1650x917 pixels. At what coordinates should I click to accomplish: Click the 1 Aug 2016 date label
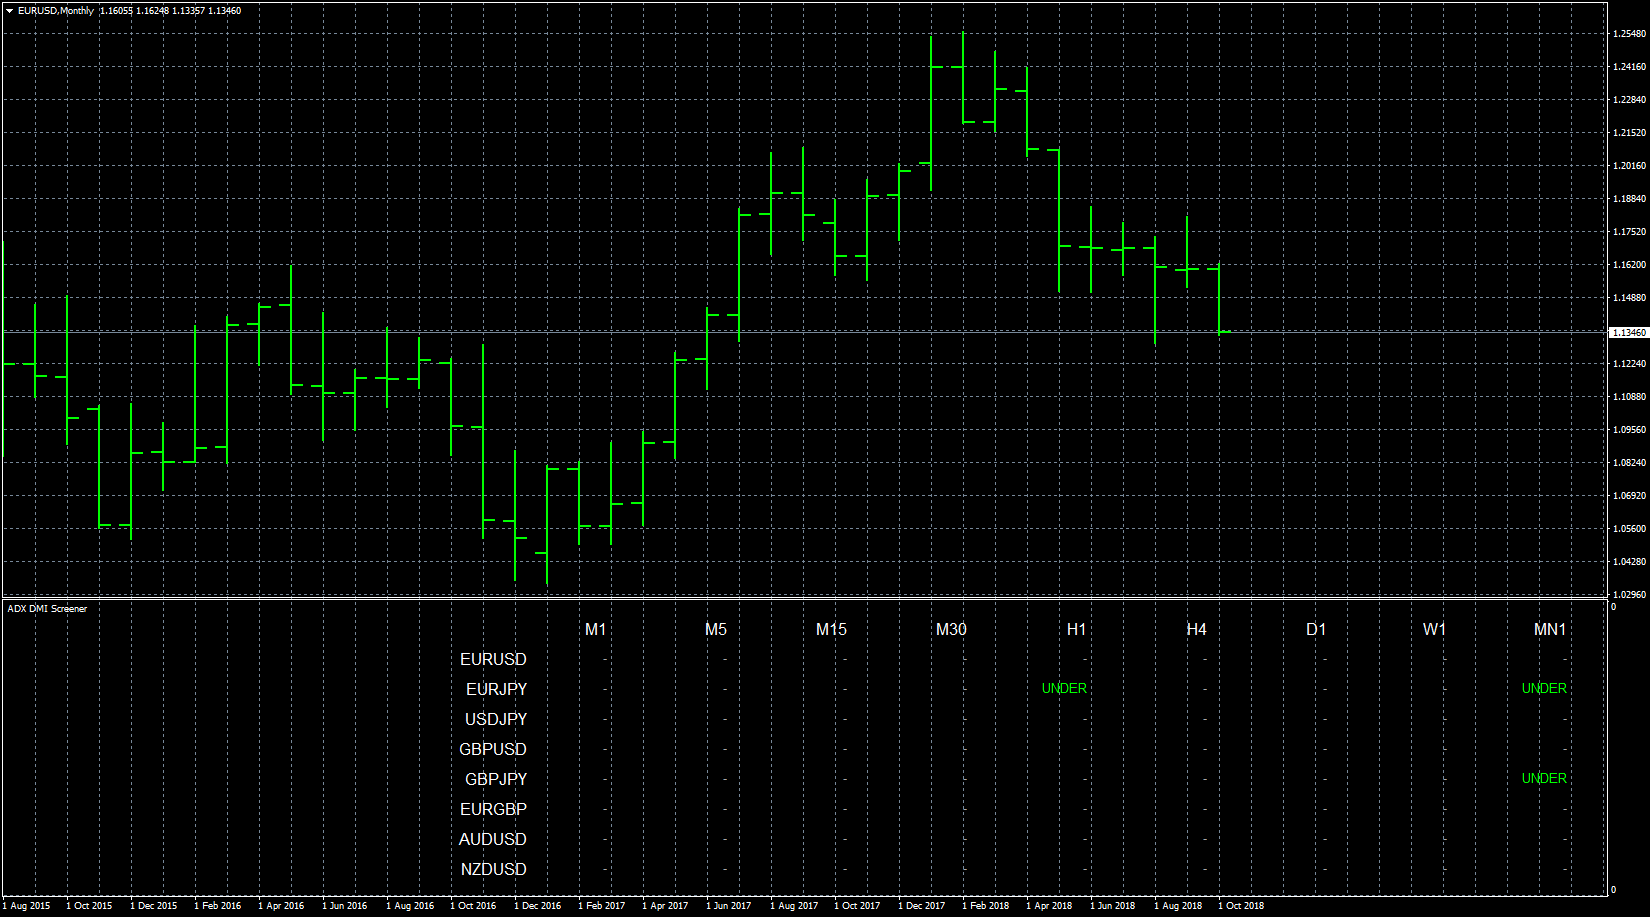tap(410, 906)
